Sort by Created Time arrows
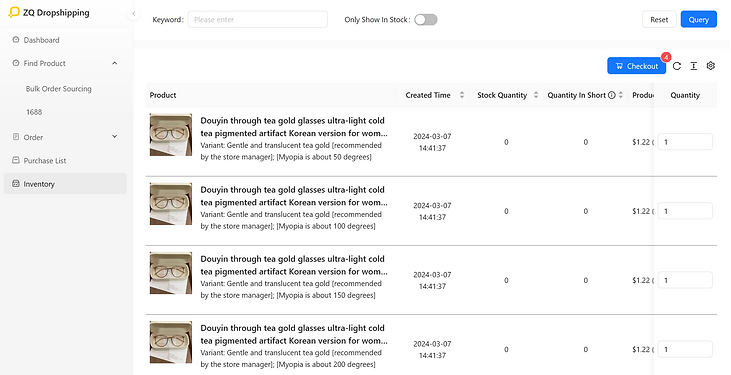731x375 pixels. (x=462, y=95)
